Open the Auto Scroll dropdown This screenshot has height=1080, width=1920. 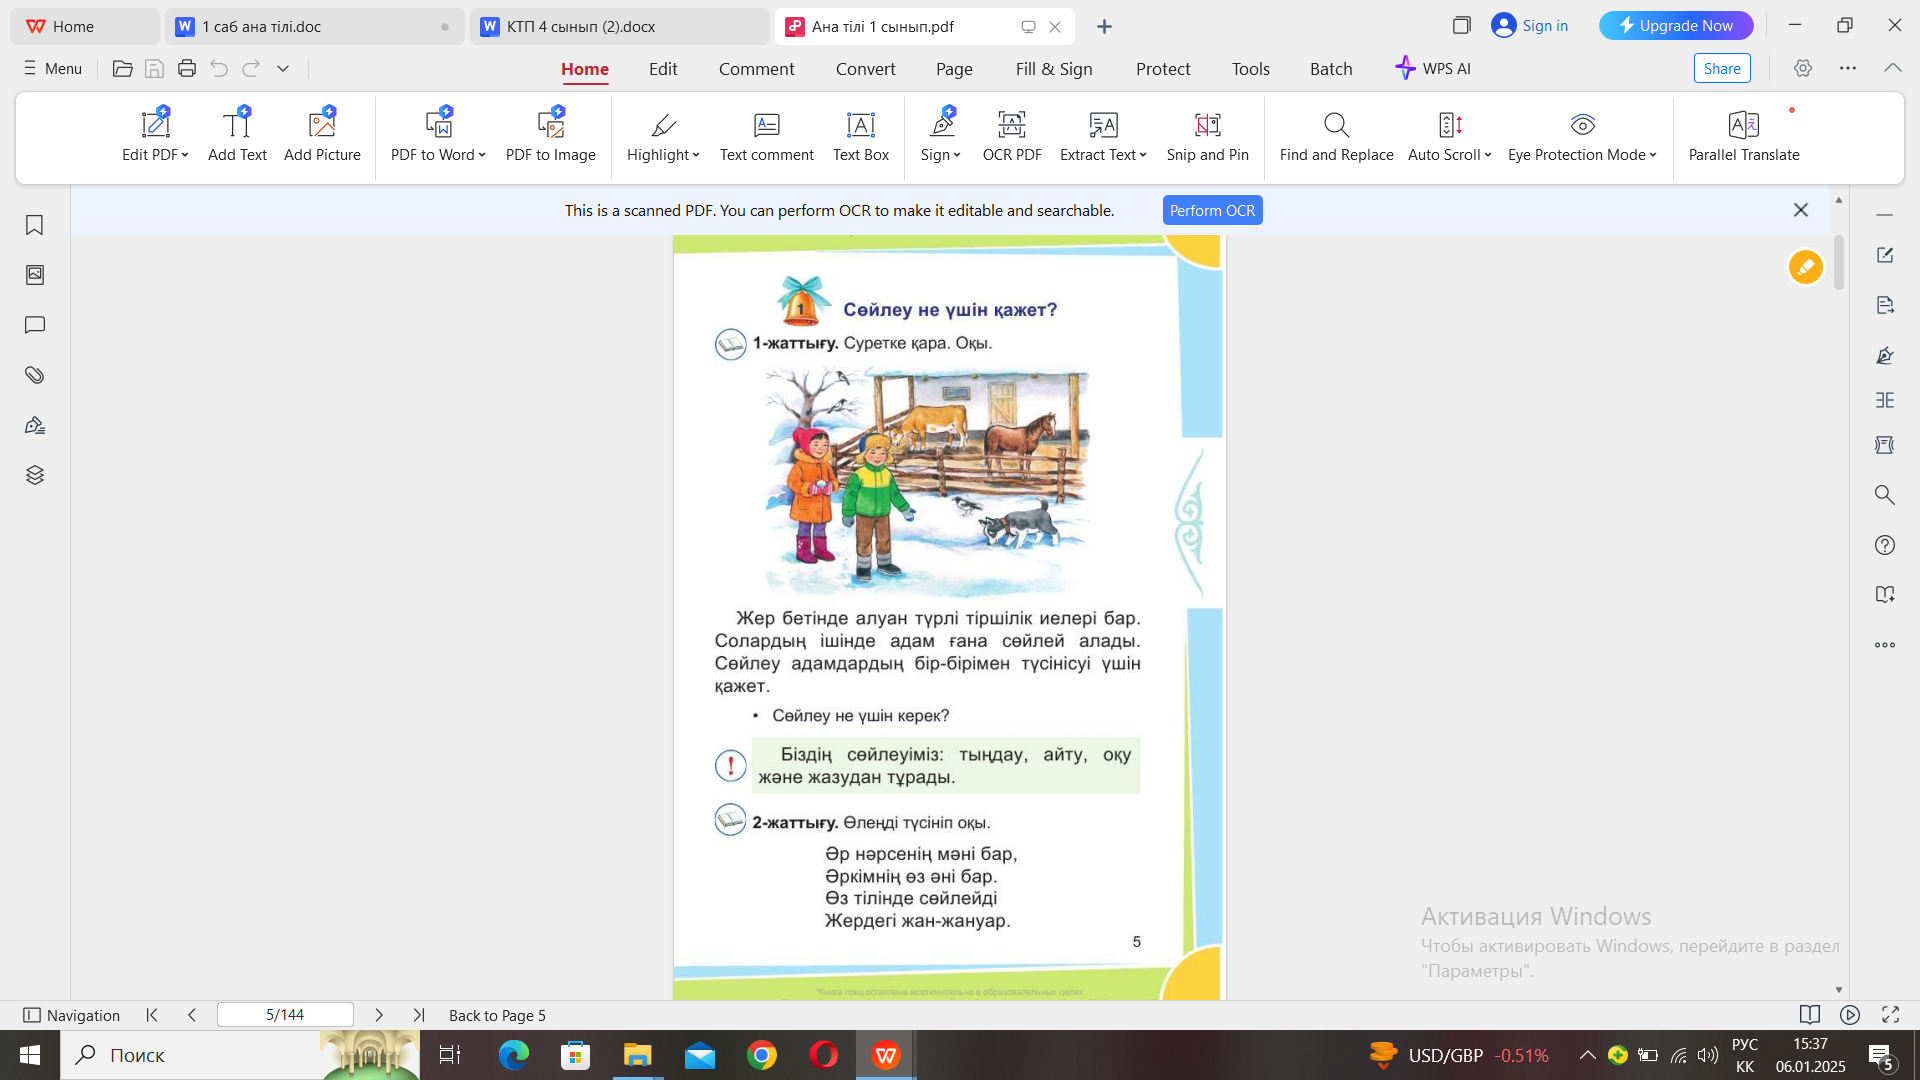(x=1488, y=155)
